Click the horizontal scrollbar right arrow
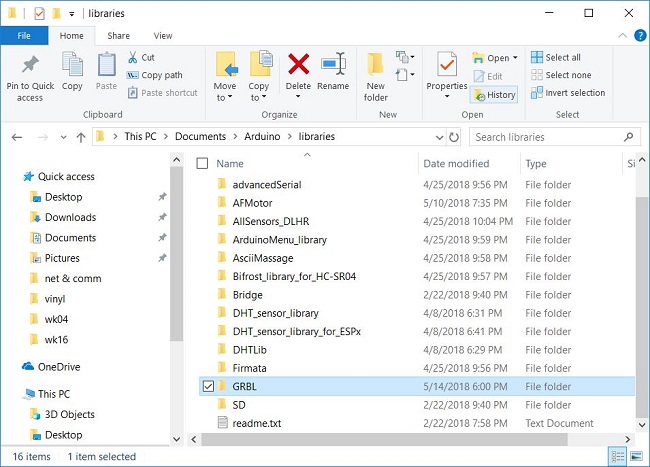Image resolution: width=650 pixels, height=467 pixels. click(x=628, y=439)
